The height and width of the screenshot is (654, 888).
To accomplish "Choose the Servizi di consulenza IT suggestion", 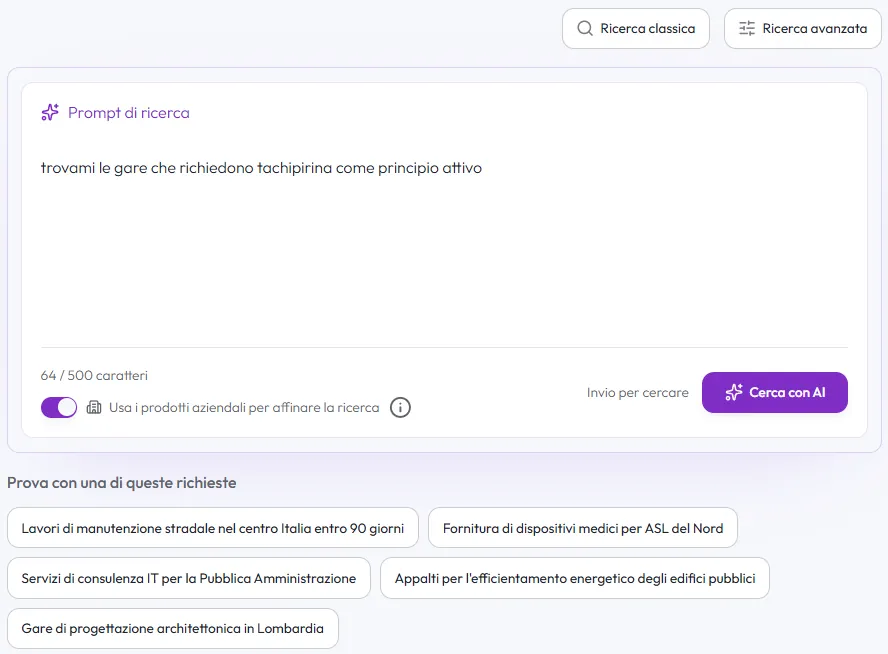I will point(189,578).
